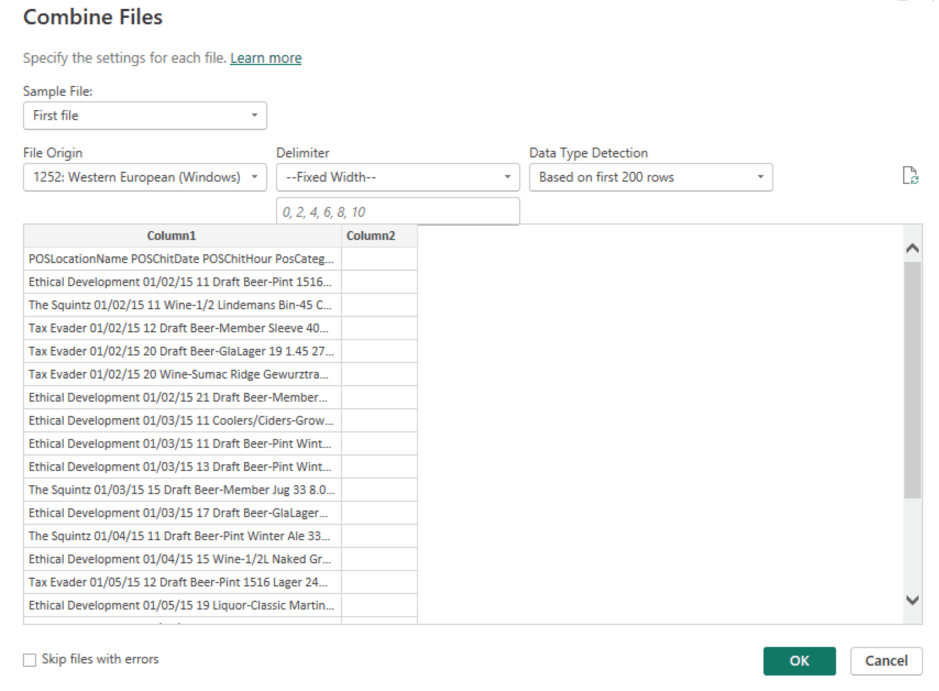Click the Wine-Sumac Ridge Gewurztraminer row
The height and width of the screenshot is (691, 939).
pyautogui.click(x=182, y=374)
